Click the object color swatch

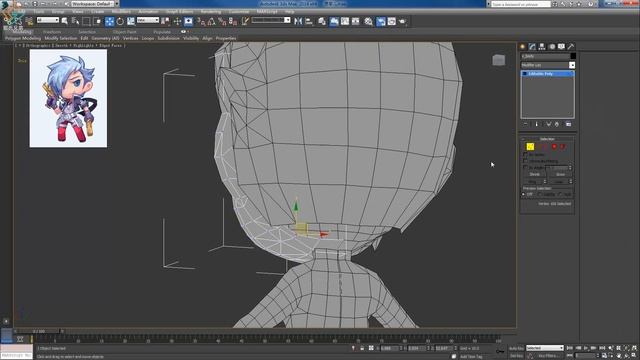tap(573, 56)
